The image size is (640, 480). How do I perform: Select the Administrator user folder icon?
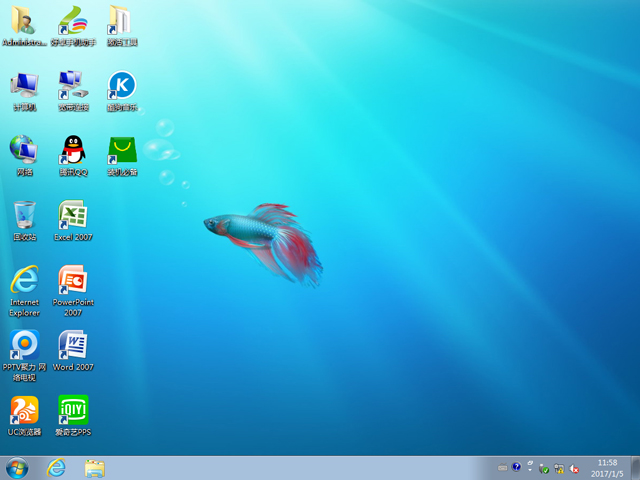pos(24,22)
